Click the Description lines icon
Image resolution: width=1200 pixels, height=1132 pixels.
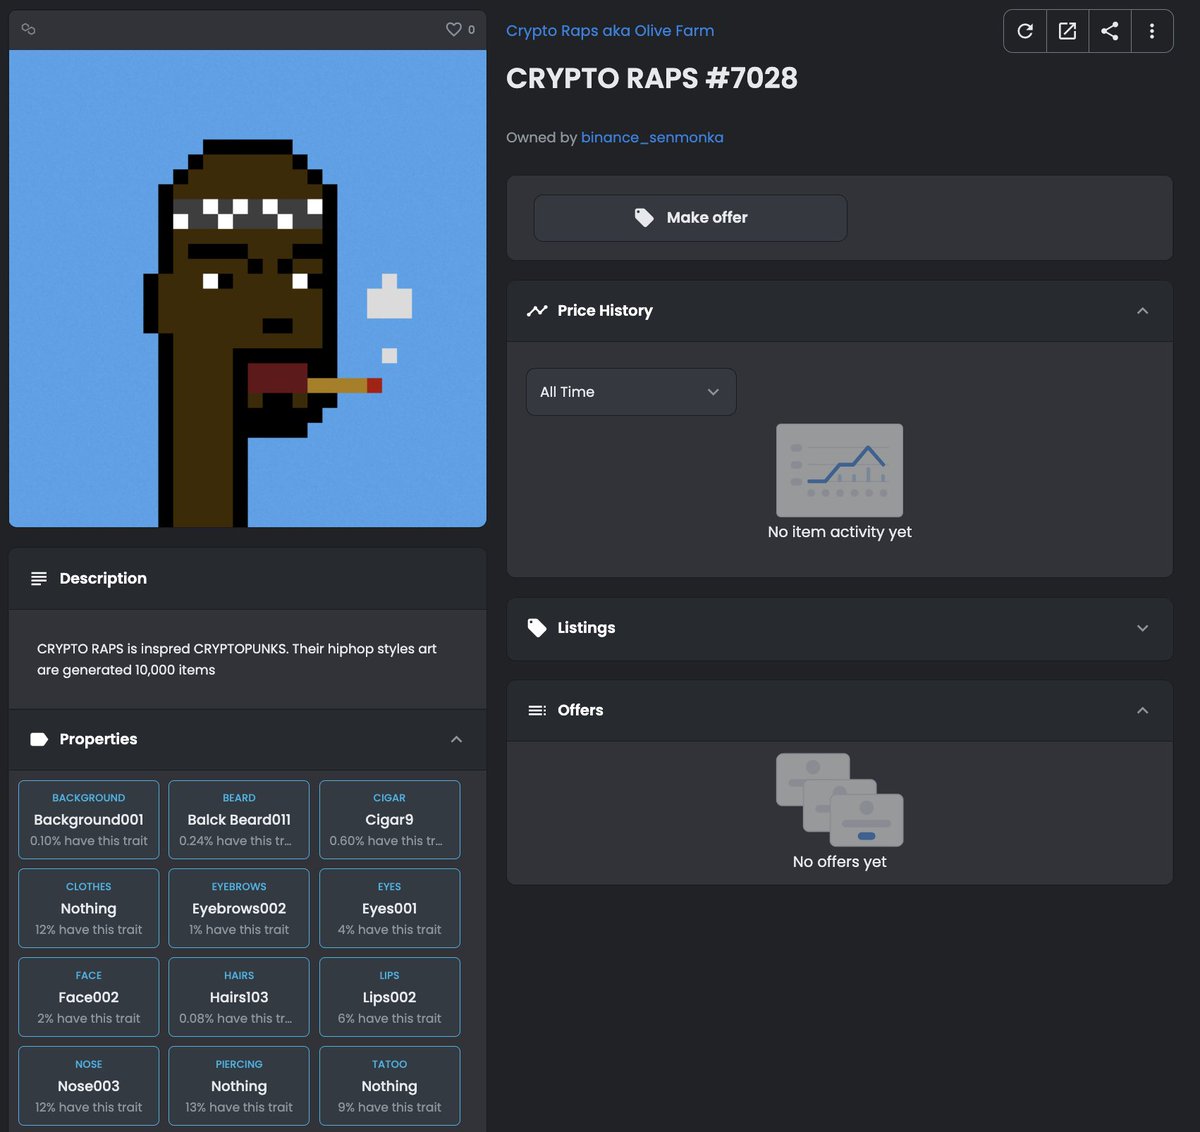[x=39, y=578]
